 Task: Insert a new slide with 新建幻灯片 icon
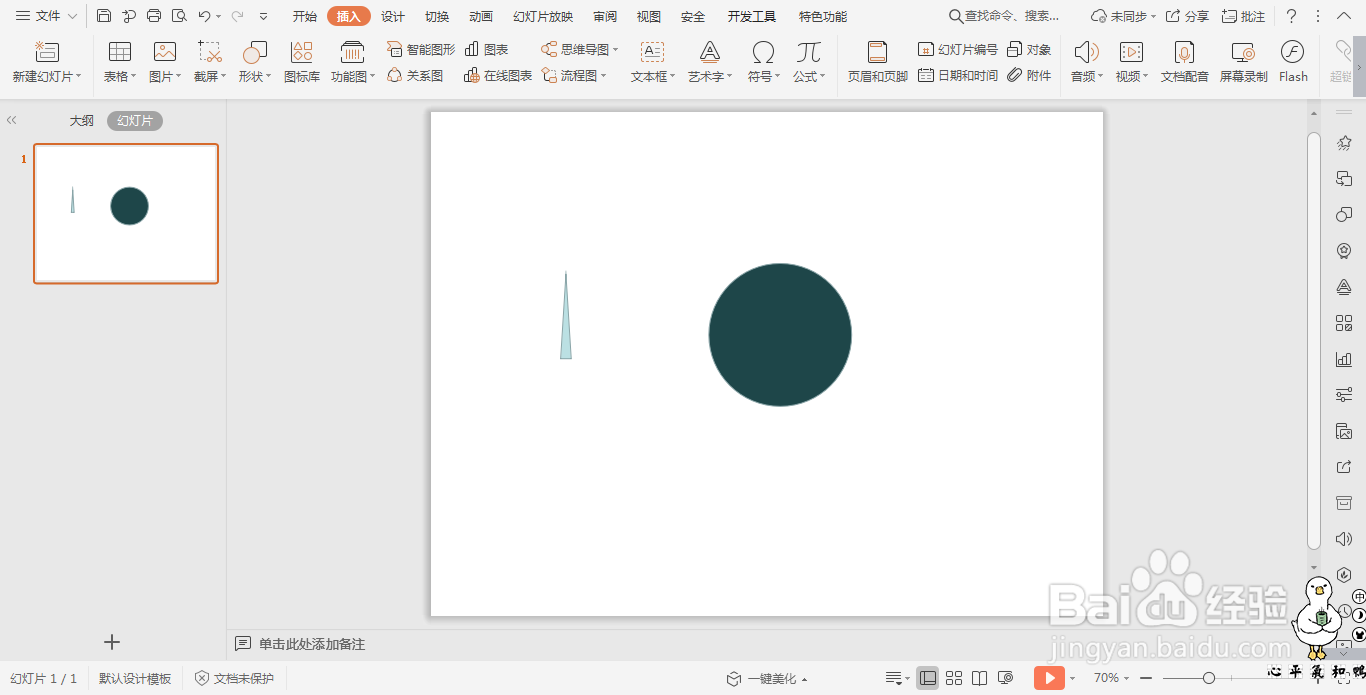point(46,52)
